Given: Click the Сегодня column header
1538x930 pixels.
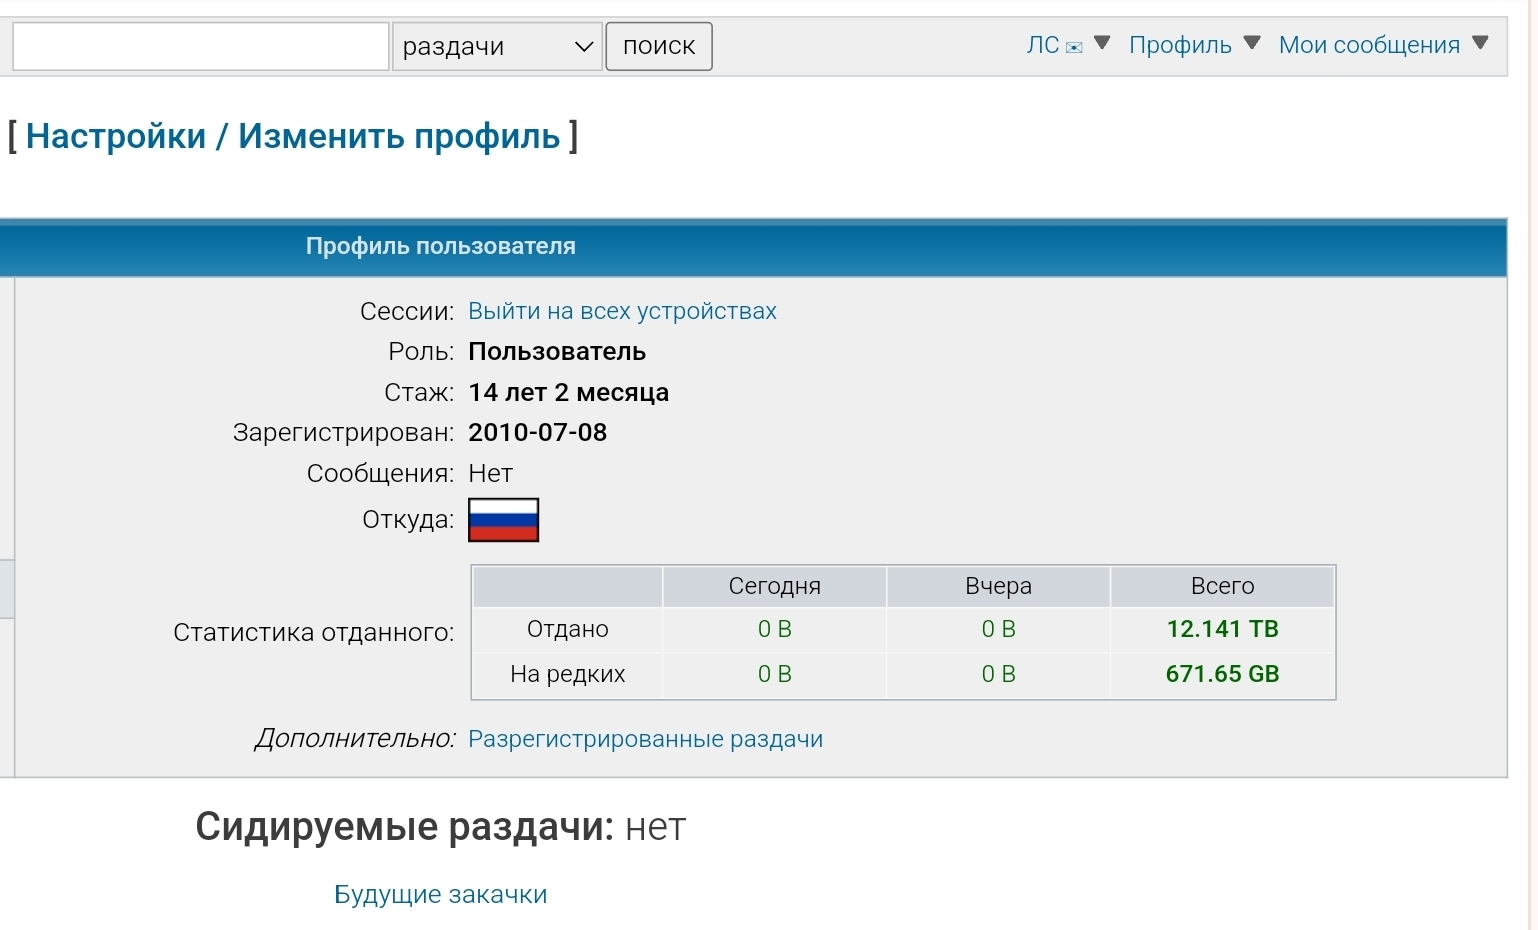Looking at the screenshot, I should tap(775, 586).
